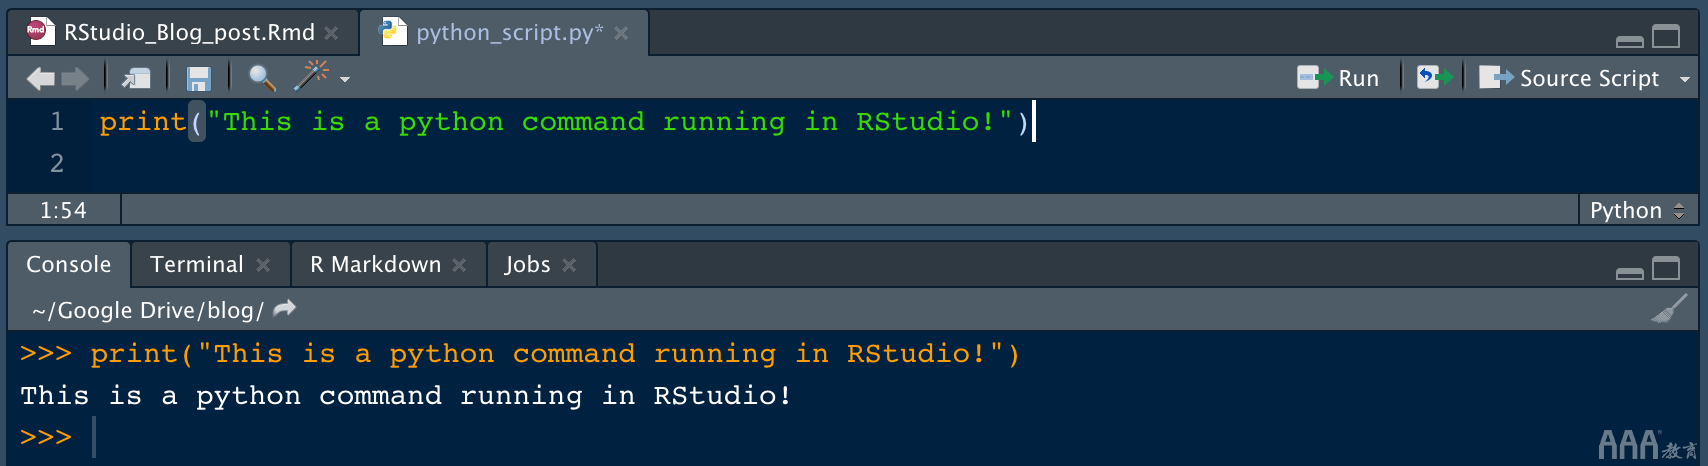The image size is (1708, 466).
Task: Open the console working directory arrow
Action: [x=285, y=309]
